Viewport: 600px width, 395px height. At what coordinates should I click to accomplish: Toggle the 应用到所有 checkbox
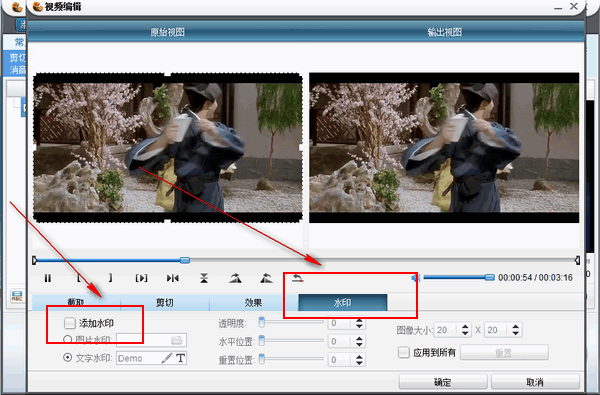point(404,352)
